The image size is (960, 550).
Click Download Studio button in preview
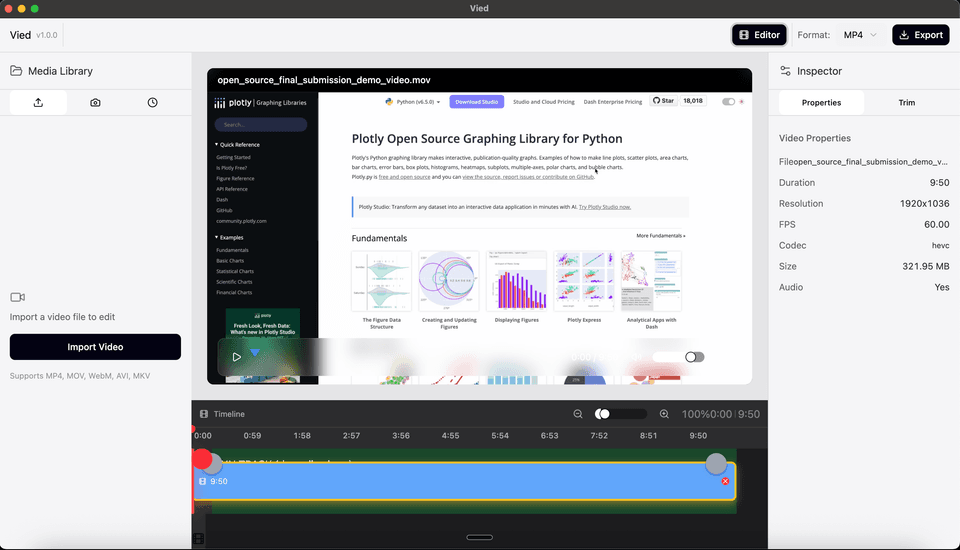(x=476, y=102)
